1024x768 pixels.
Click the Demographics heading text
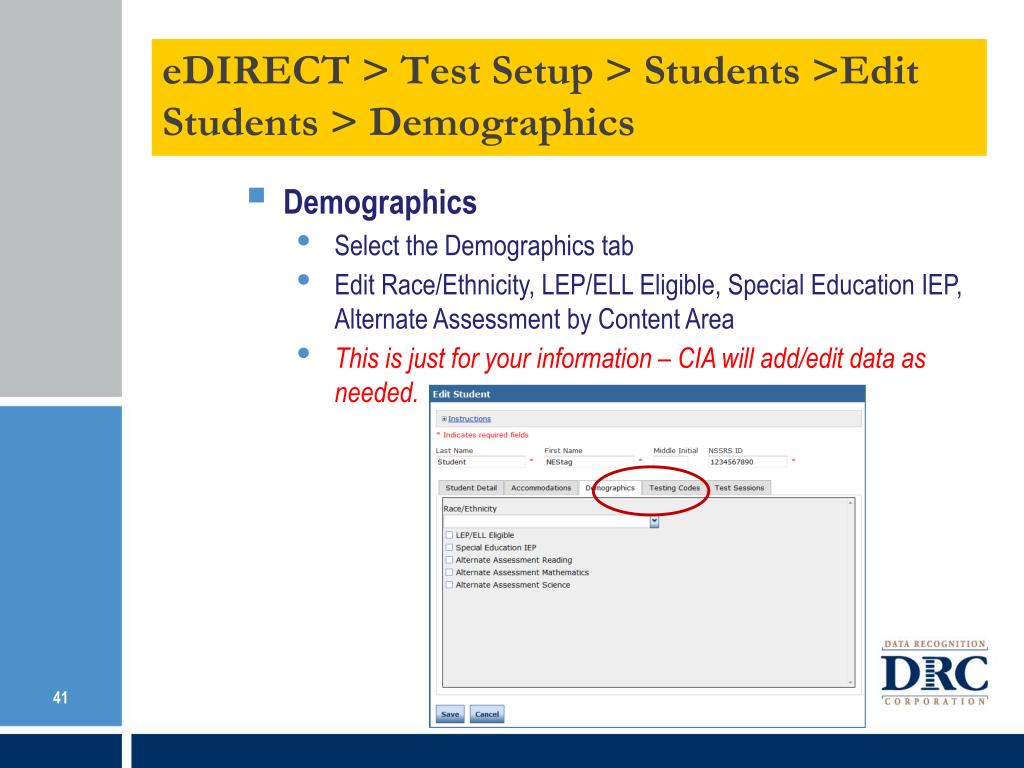click(379, 202)
